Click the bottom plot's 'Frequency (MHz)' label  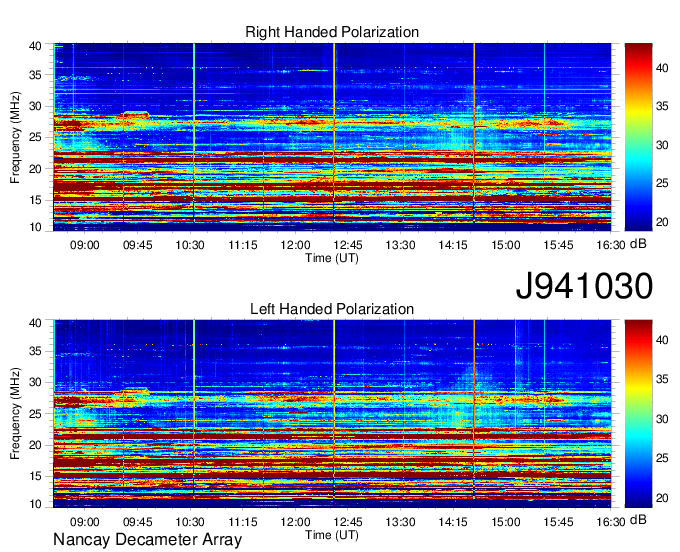(x=15, y=414)
